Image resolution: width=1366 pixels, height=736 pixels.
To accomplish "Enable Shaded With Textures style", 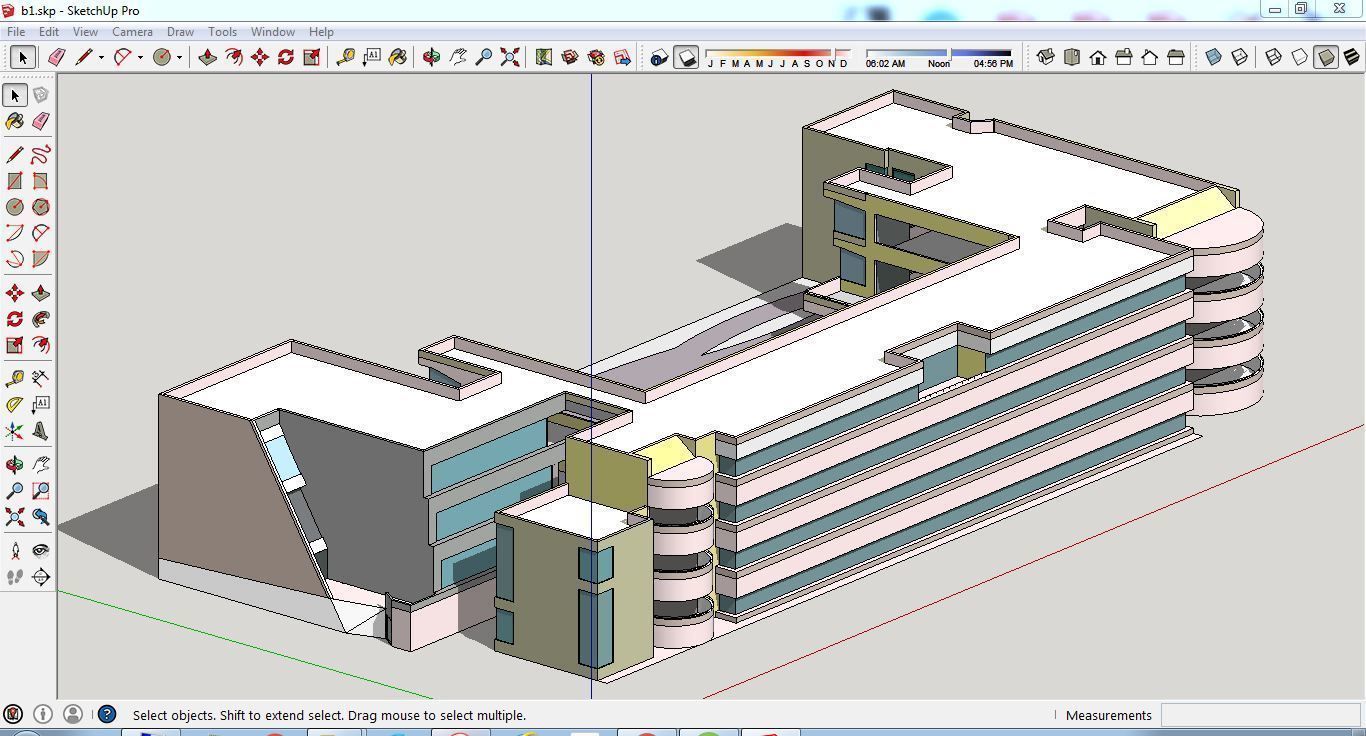I will point(1352,57).
